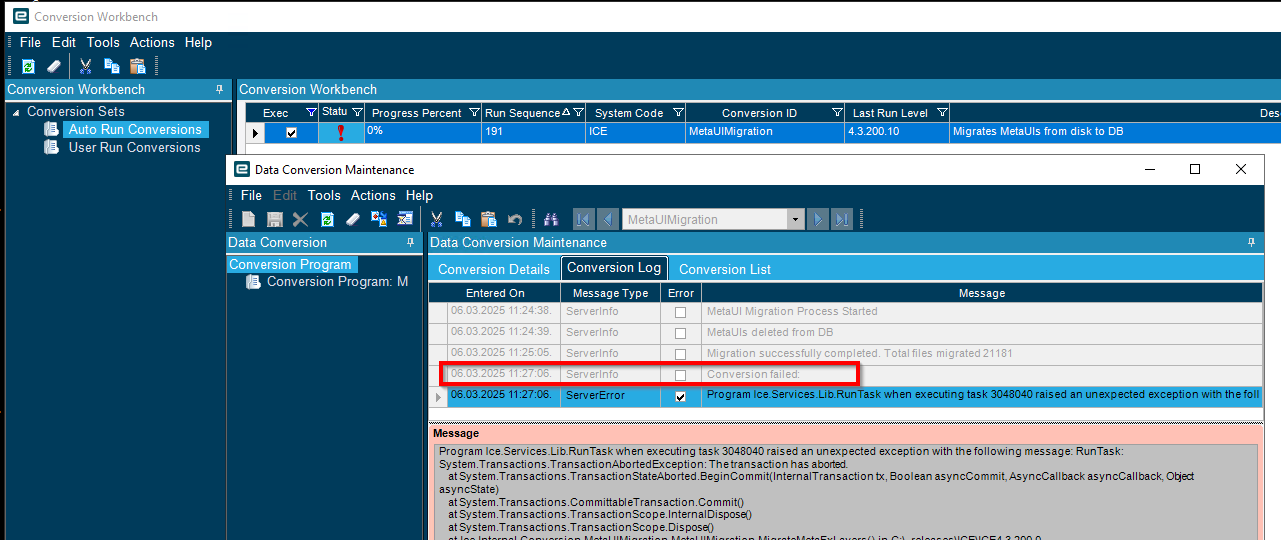Click the Program Ice.Services.Lib.RunTask message cell
The image size is (1281, 540).
[x=982, y=396]
